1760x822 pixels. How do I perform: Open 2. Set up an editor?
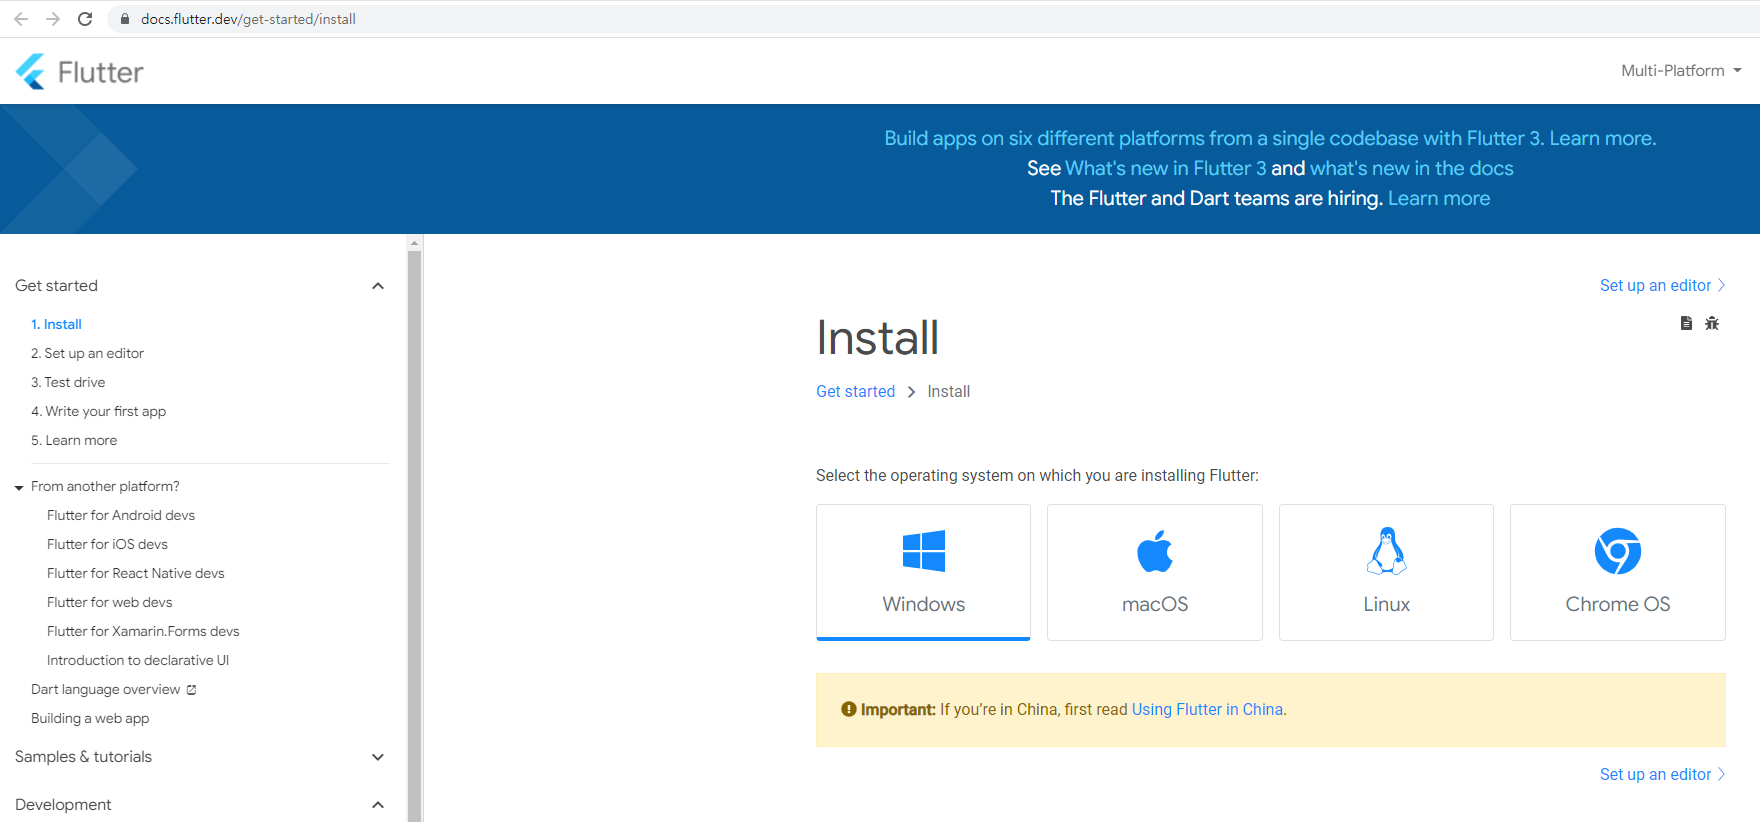(x=87, y=353)
